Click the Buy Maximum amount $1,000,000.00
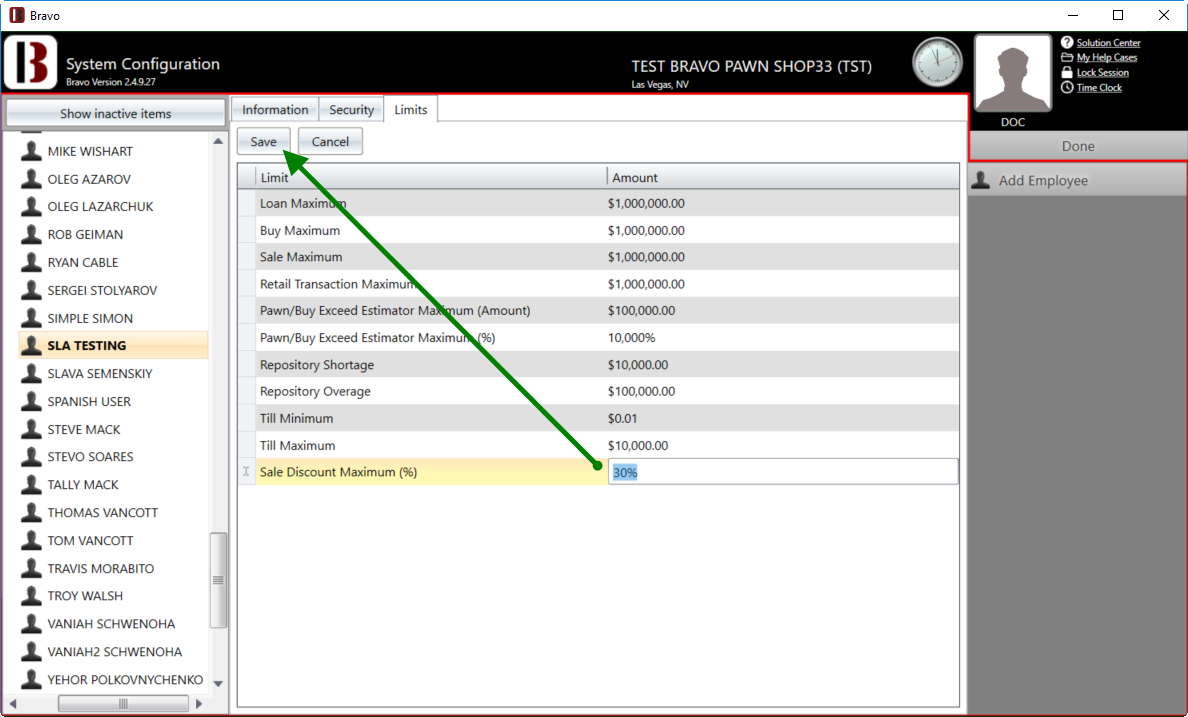 click(646, 230)
